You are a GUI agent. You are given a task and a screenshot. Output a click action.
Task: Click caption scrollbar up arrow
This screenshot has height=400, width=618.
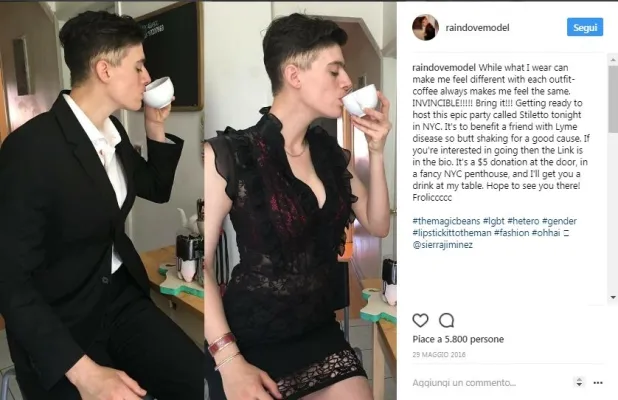[613, 60]
